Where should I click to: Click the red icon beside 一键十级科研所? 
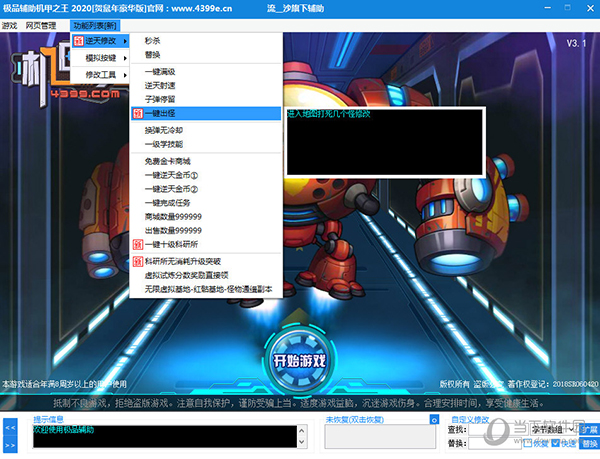tap(137, 244)
